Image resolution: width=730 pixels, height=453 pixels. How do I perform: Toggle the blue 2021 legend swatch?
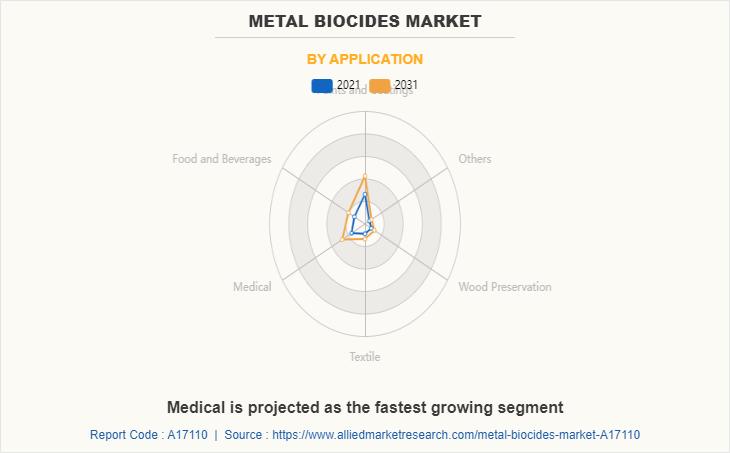(322, 86)
